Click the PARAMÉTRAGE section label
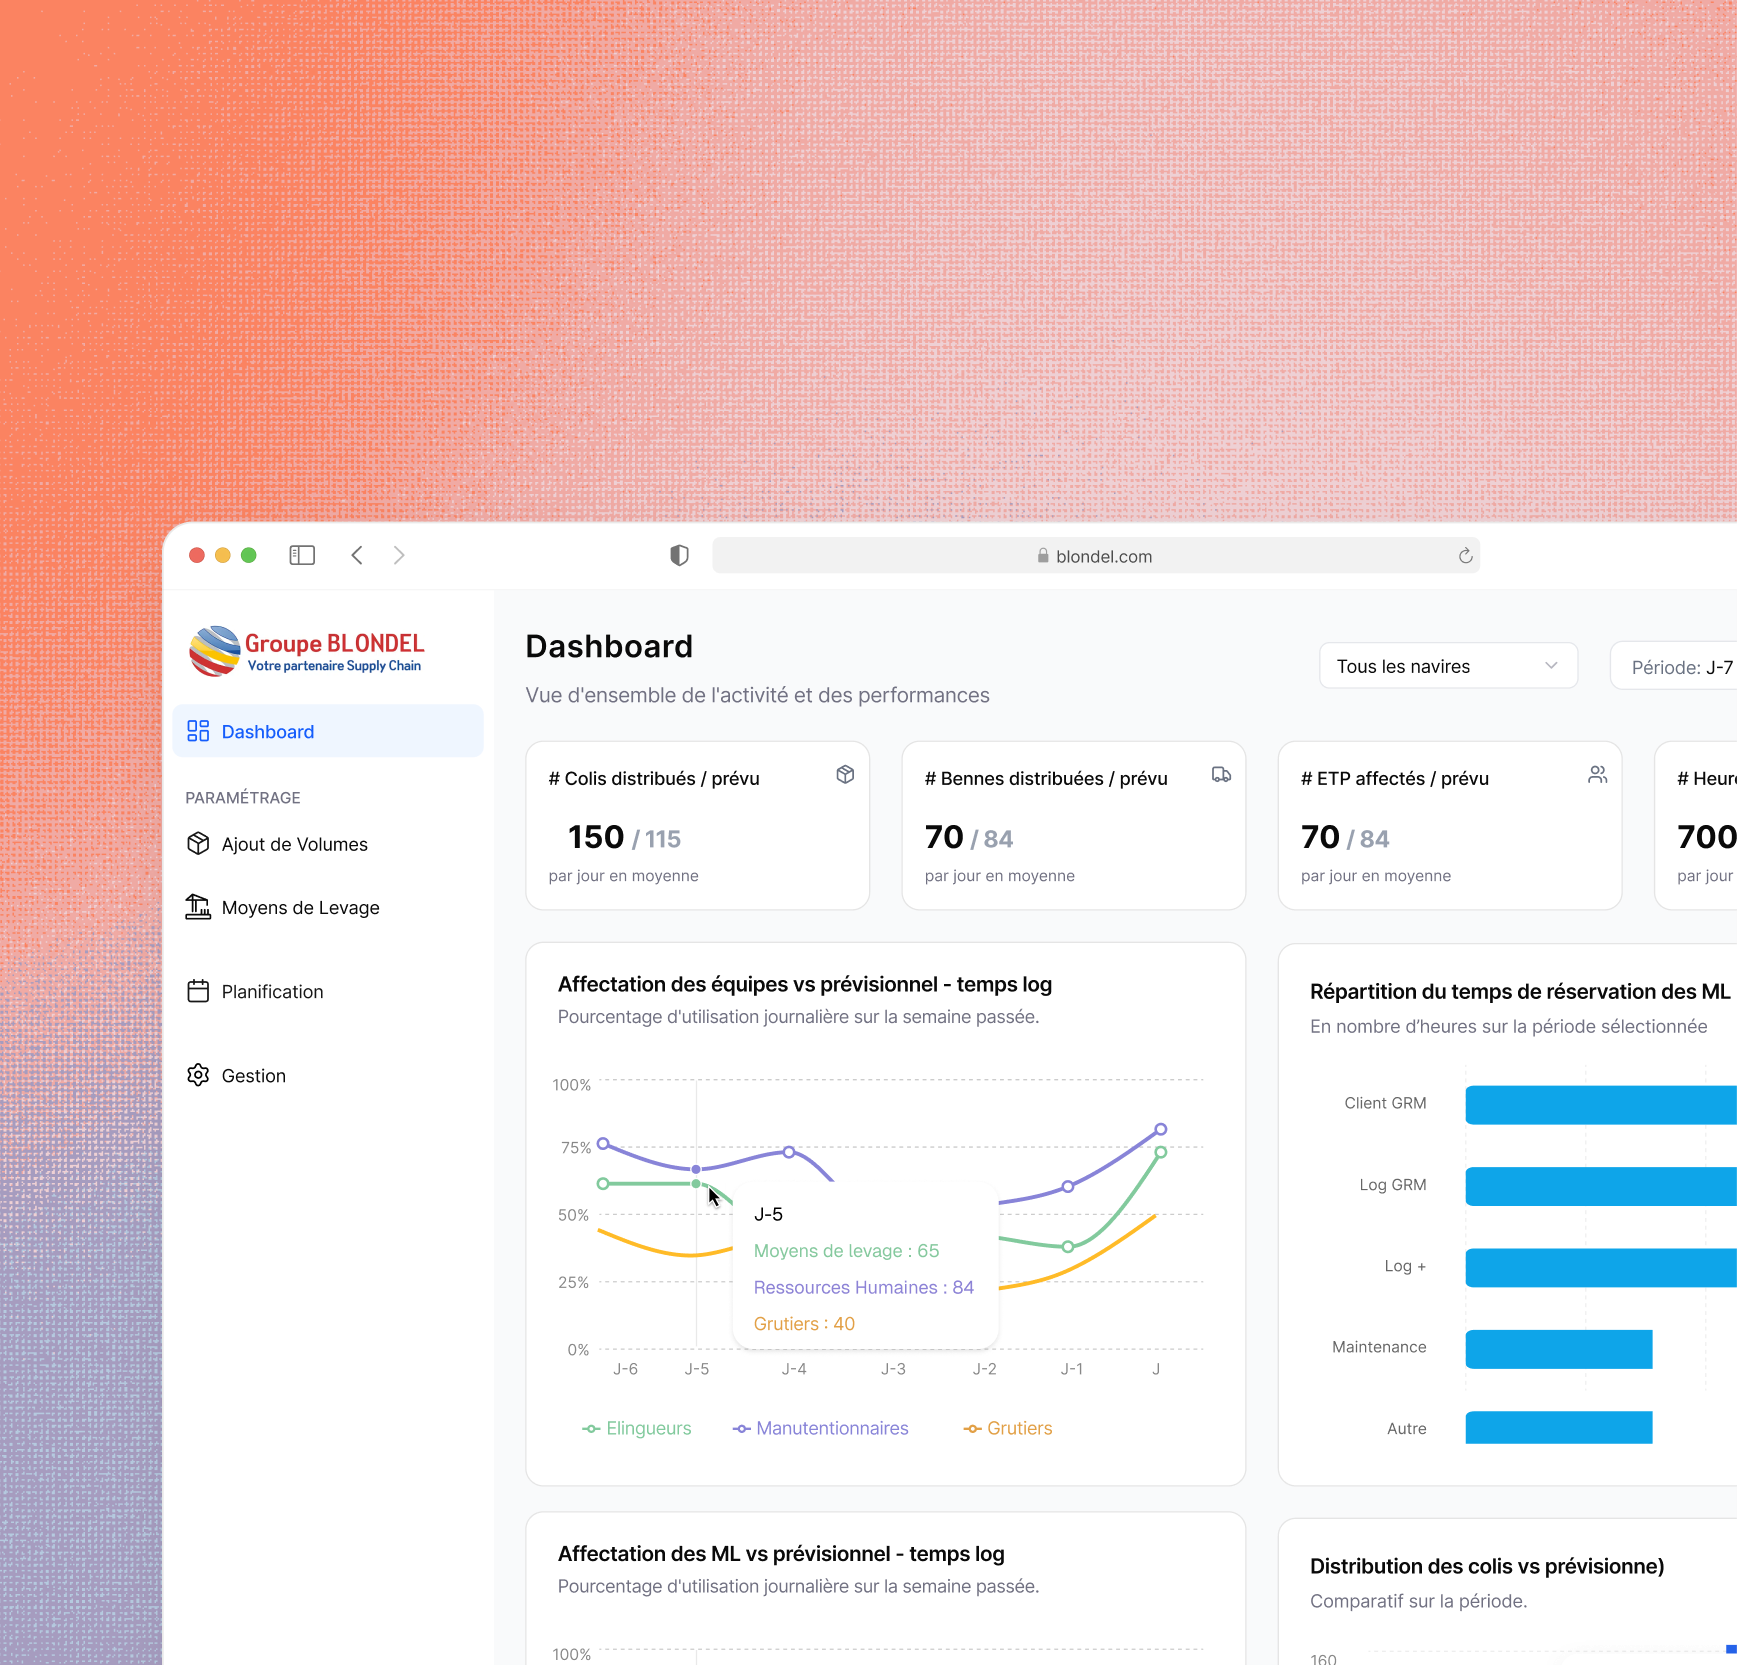This screenshot has height=1665, width=1737. pos(243,797)
